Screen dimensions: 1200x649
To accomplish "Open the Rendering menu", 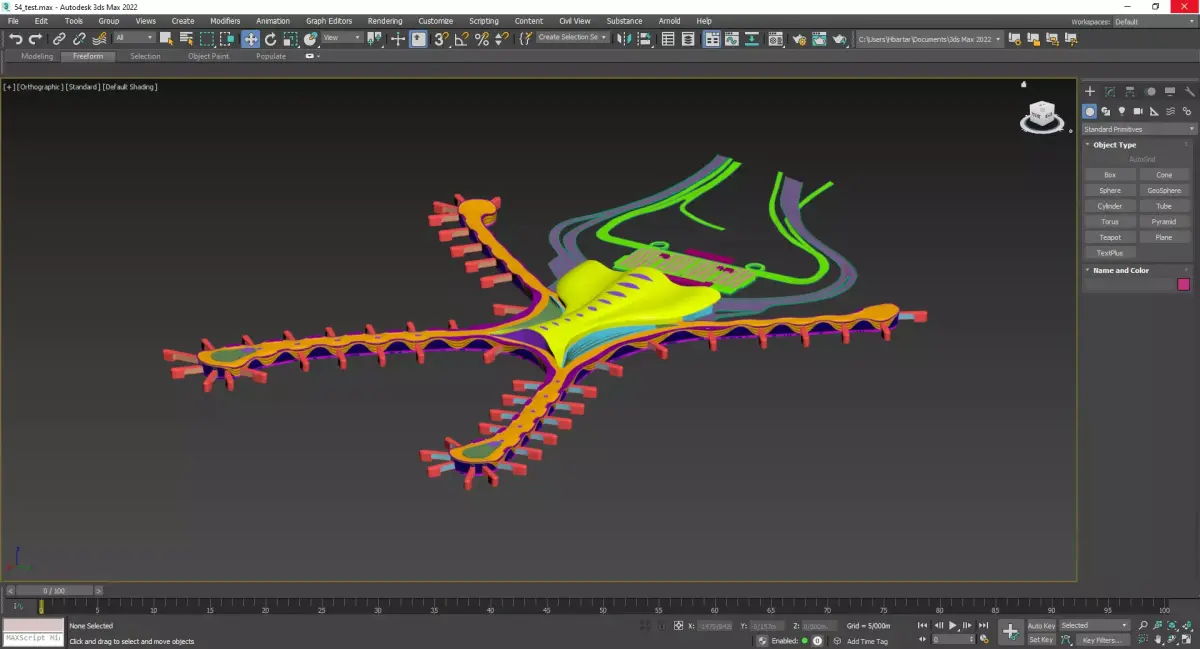I will click(385, 21).
